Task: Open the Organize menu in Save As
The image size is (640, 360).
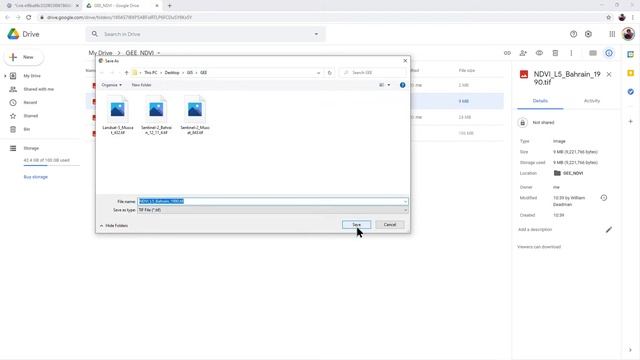Action: click(x=111, y=85)
